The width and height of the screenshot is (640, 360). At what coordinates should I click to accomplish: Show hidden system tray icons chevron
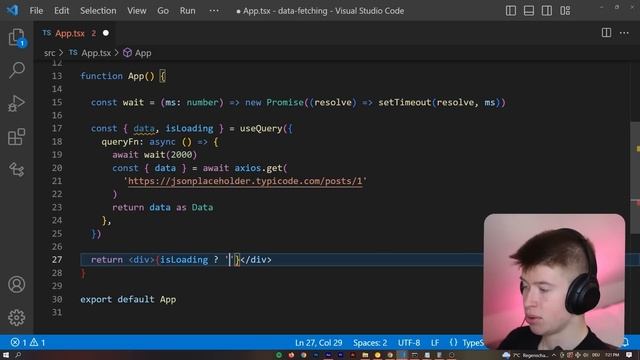pos(554,355)
